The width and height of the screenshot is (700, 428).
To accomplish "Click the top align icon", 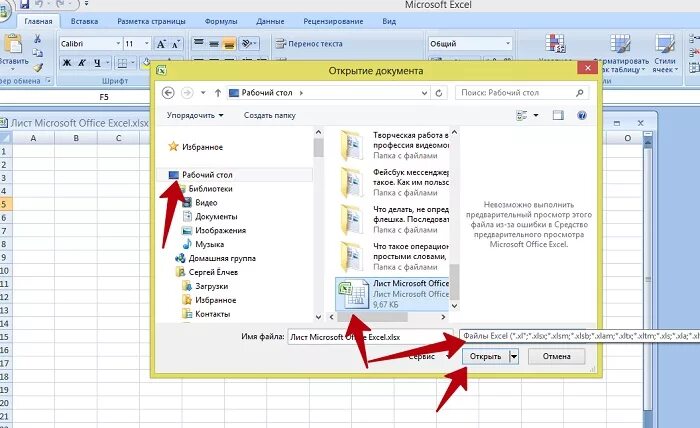I will pyautogui.click(x=199, y=43).
